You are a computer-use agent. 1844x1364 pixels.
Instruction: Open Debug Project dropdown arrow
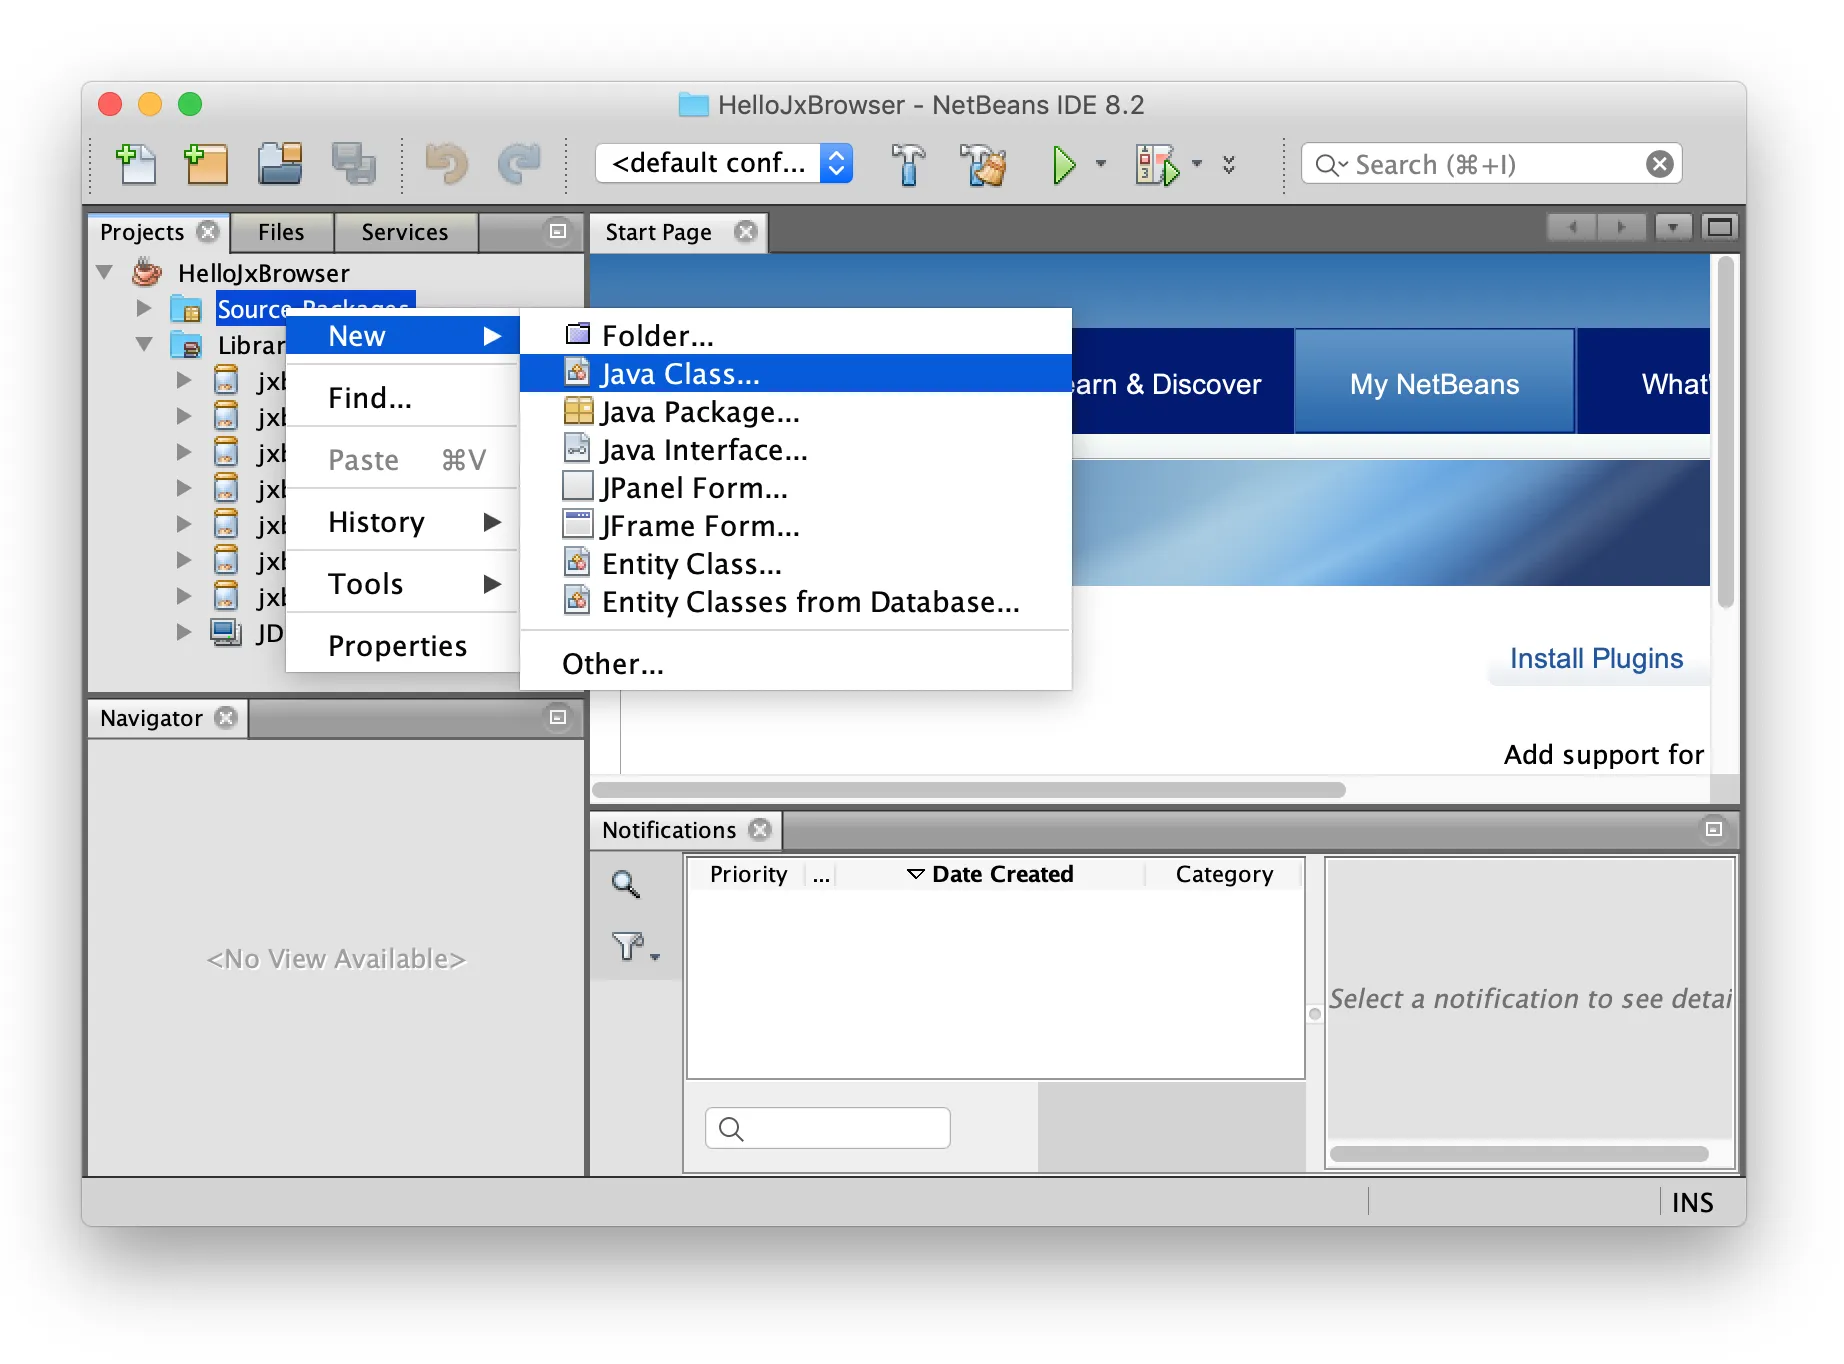1197,164
